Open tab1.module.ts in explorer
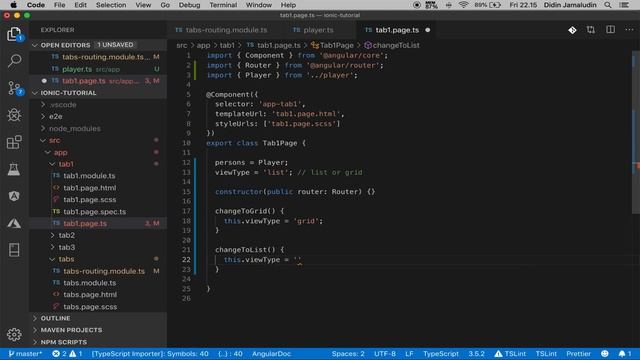Viewport: 640px width, 360px height. pyautogui.click(x=89, y=176)
